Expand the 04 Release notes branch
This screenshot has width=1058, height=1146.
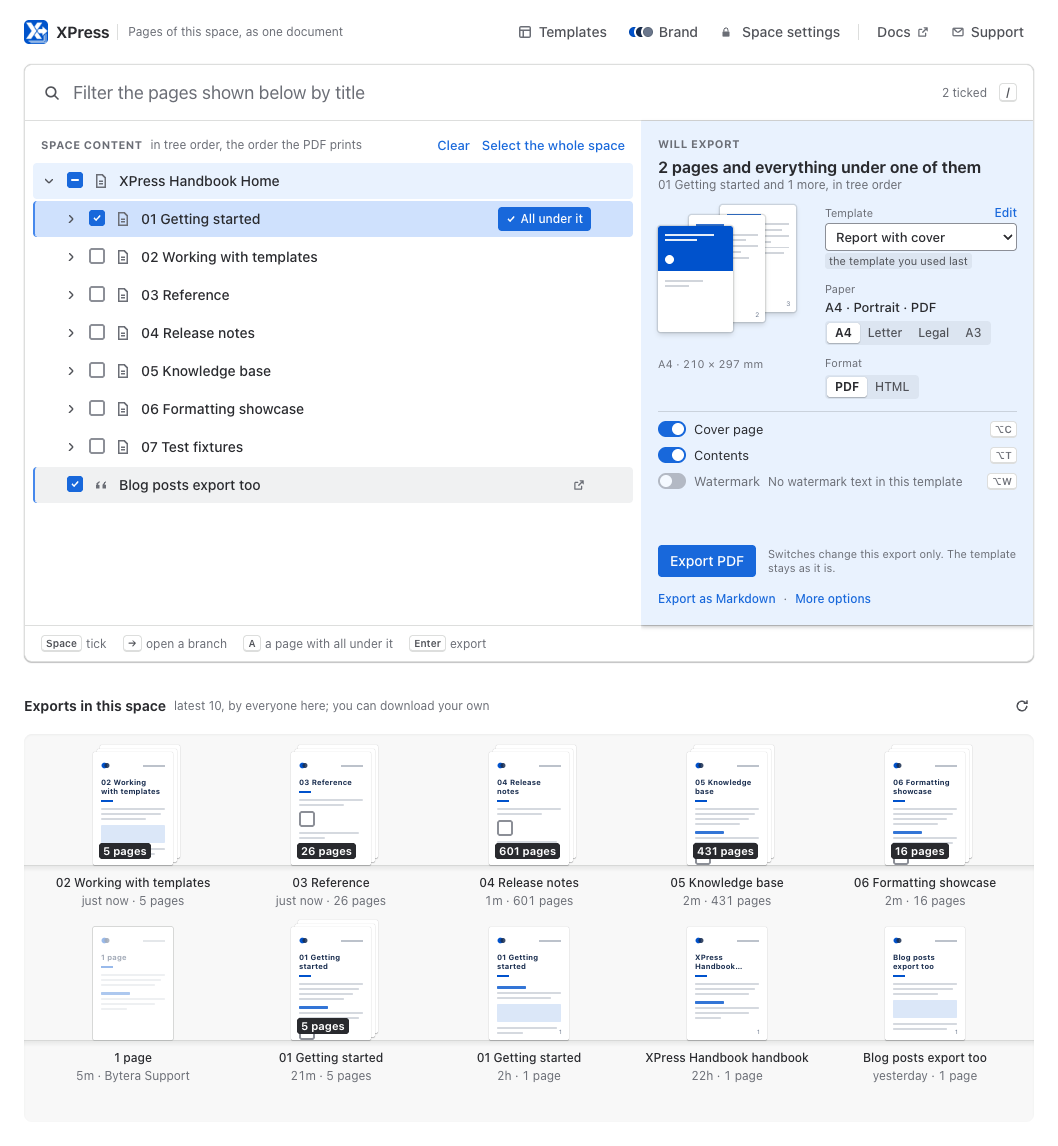pos(71,333)
